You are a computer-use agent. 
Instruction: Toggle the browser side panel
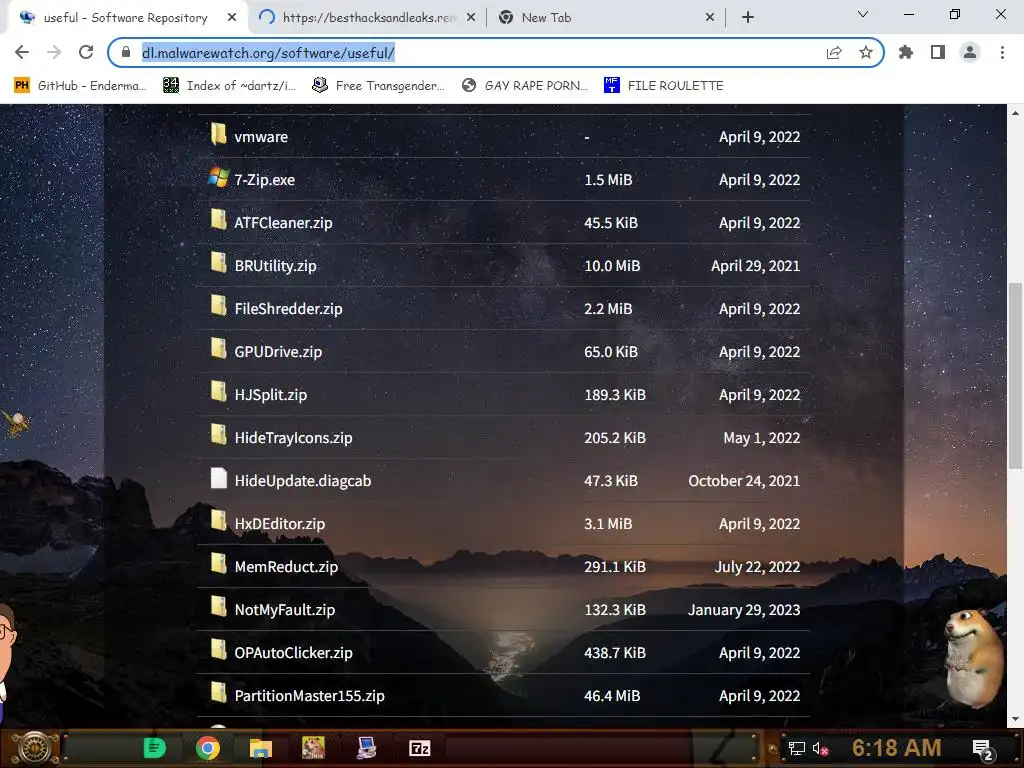[x=938, y=52]
